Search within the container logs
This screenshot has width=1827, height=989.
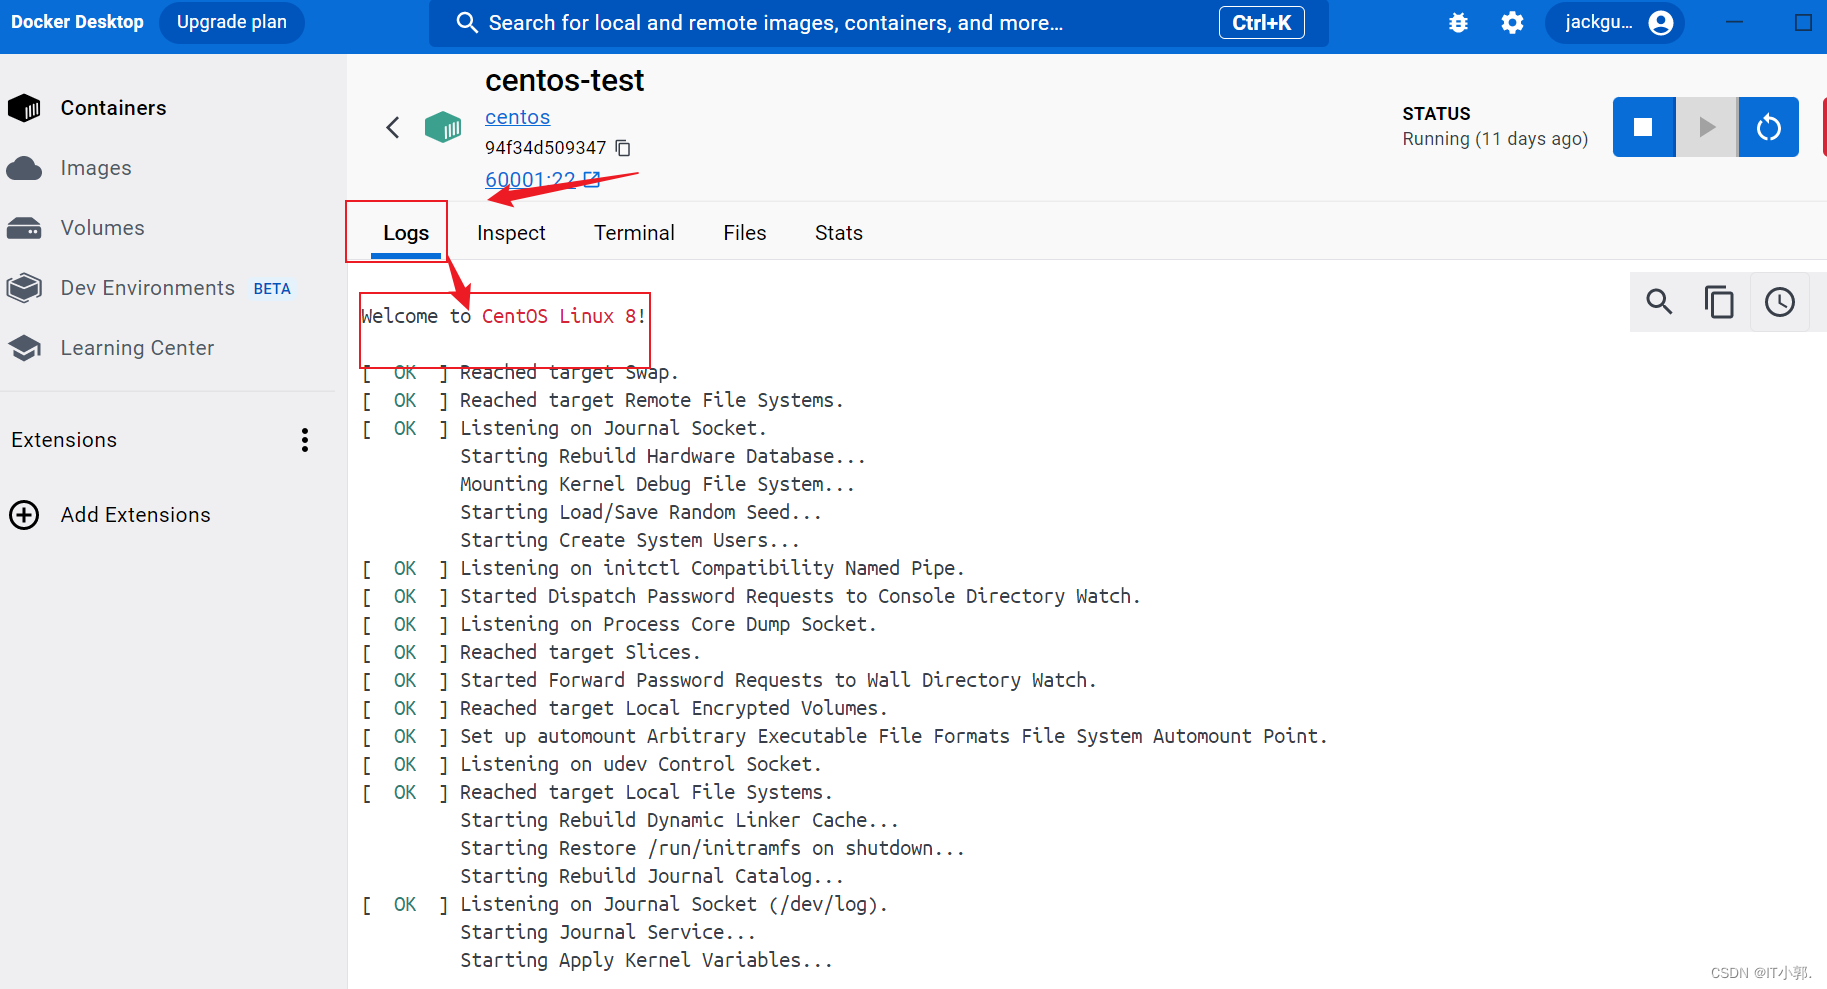(1660, 302)
